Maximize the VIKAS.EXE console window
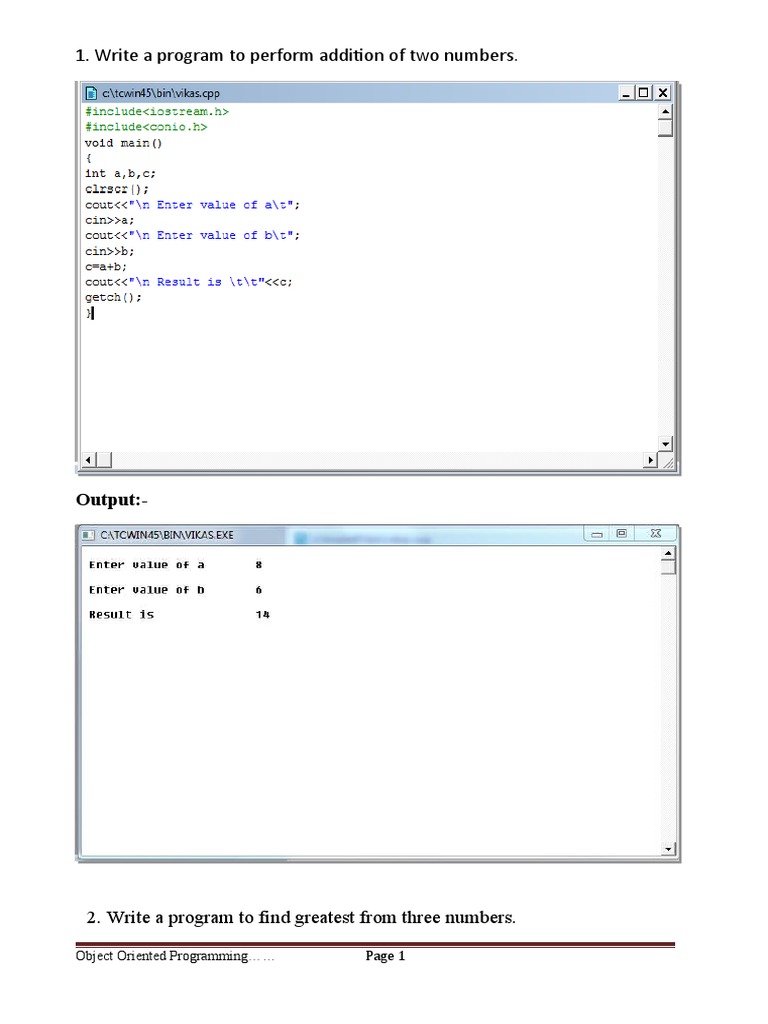 [x=622, y=534]
